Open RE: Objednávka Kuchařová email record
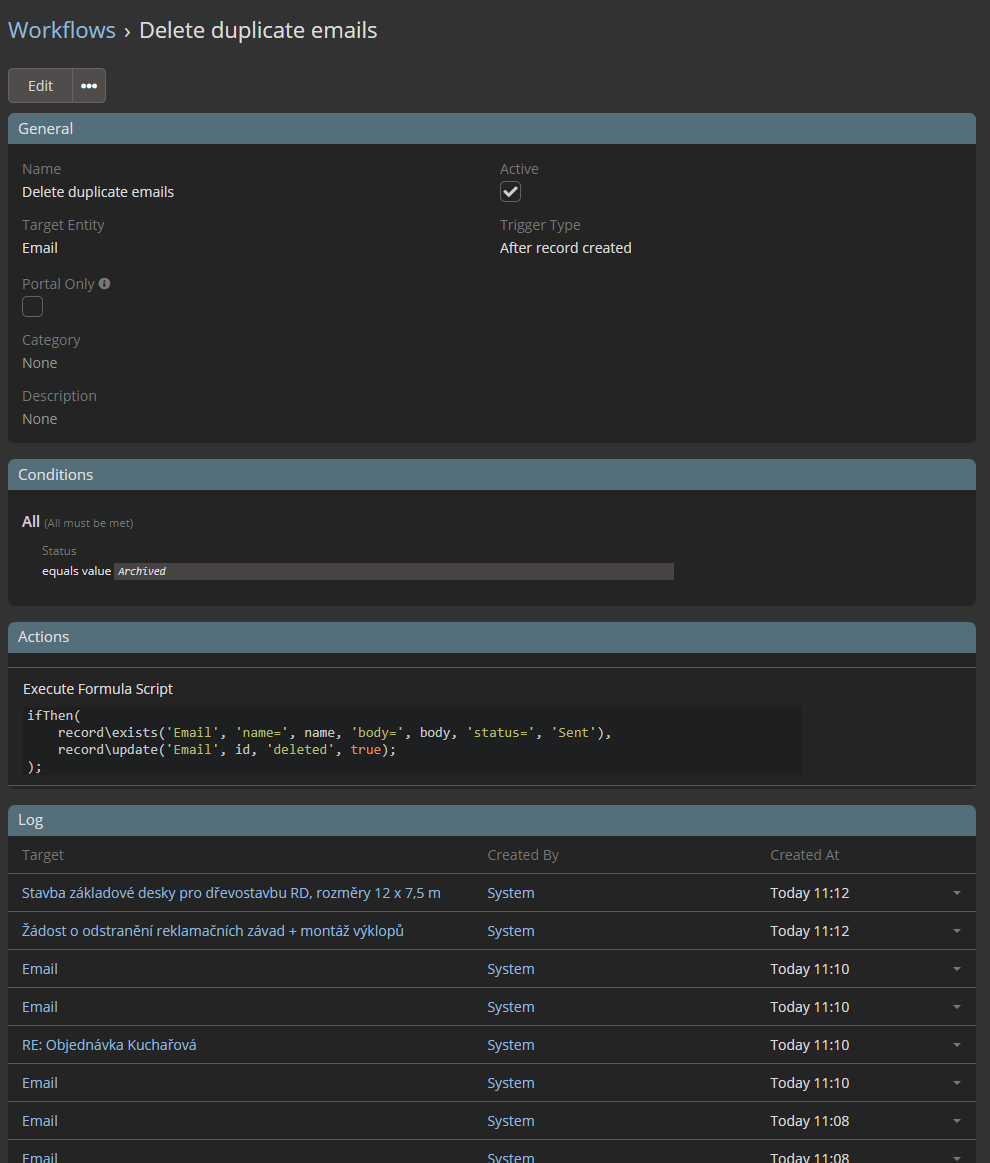This screenshot has height=1163, width=990. pyautogui.click(x=109, y=1045)
